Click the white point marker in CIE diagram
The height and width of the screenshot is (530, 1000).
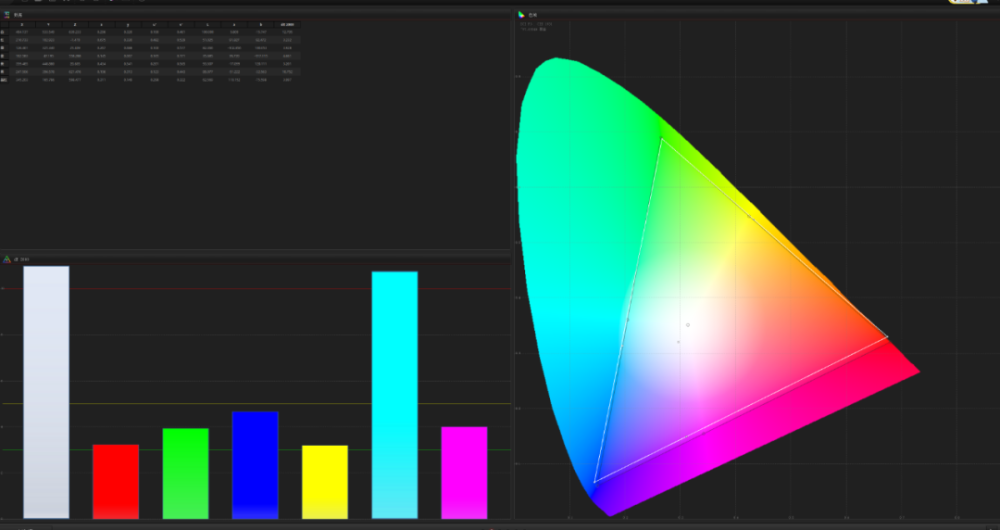(687, 325)
